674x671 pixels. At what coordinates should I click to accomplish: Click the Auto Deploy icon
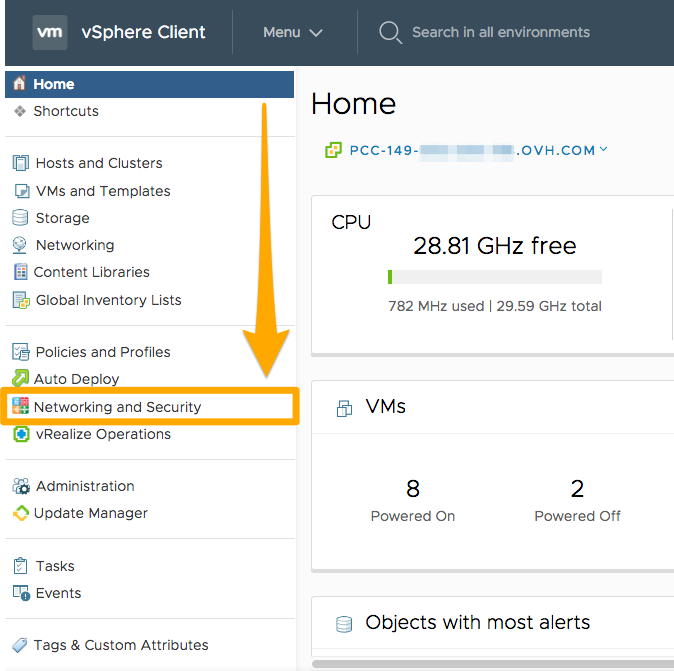pyautogui.click(x=20, y=379)
